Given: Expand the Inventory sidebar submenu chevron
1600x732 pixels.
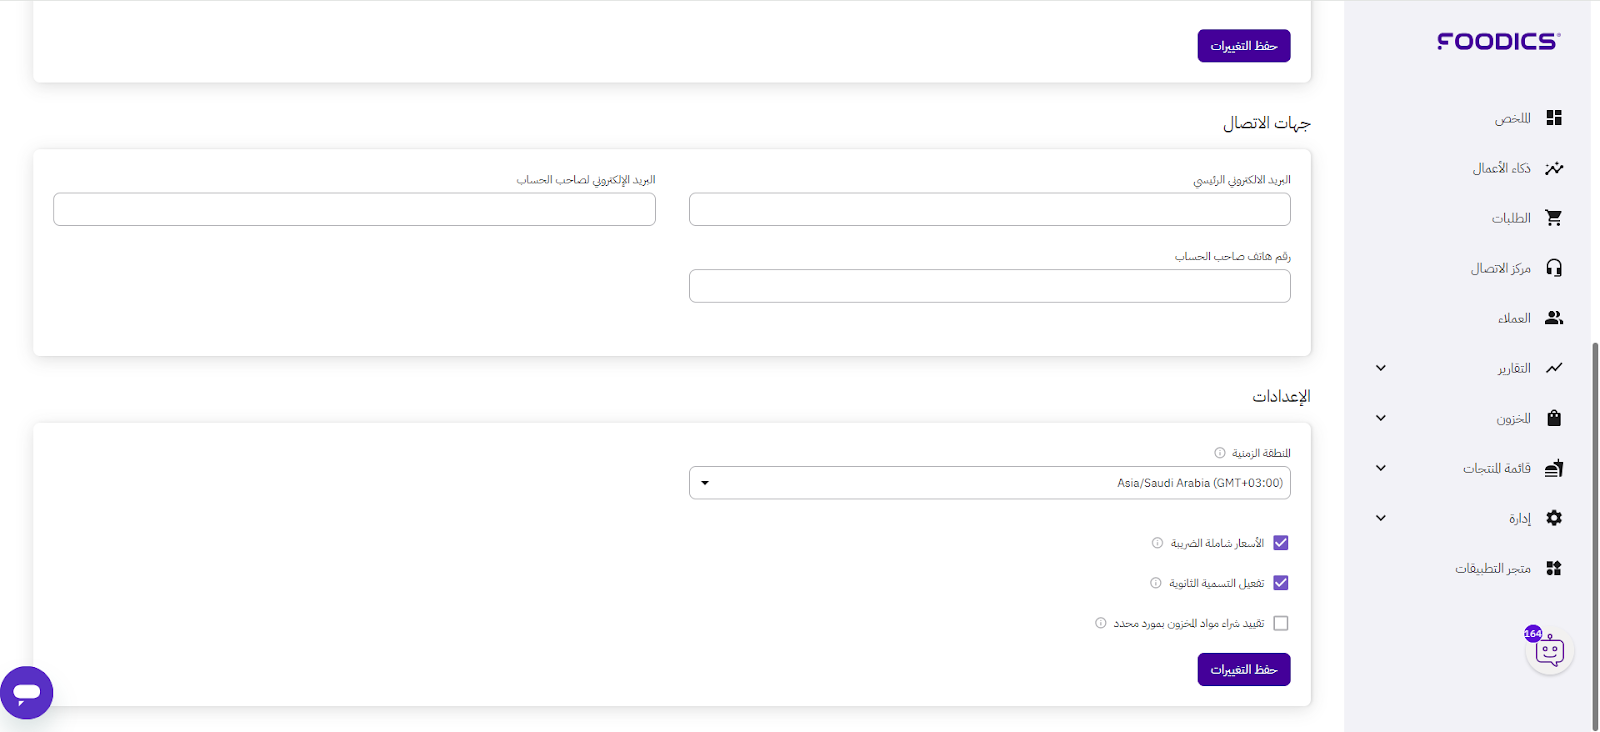Looking at the screenshot, I should pyautogui.click(x=1381, y=418).
